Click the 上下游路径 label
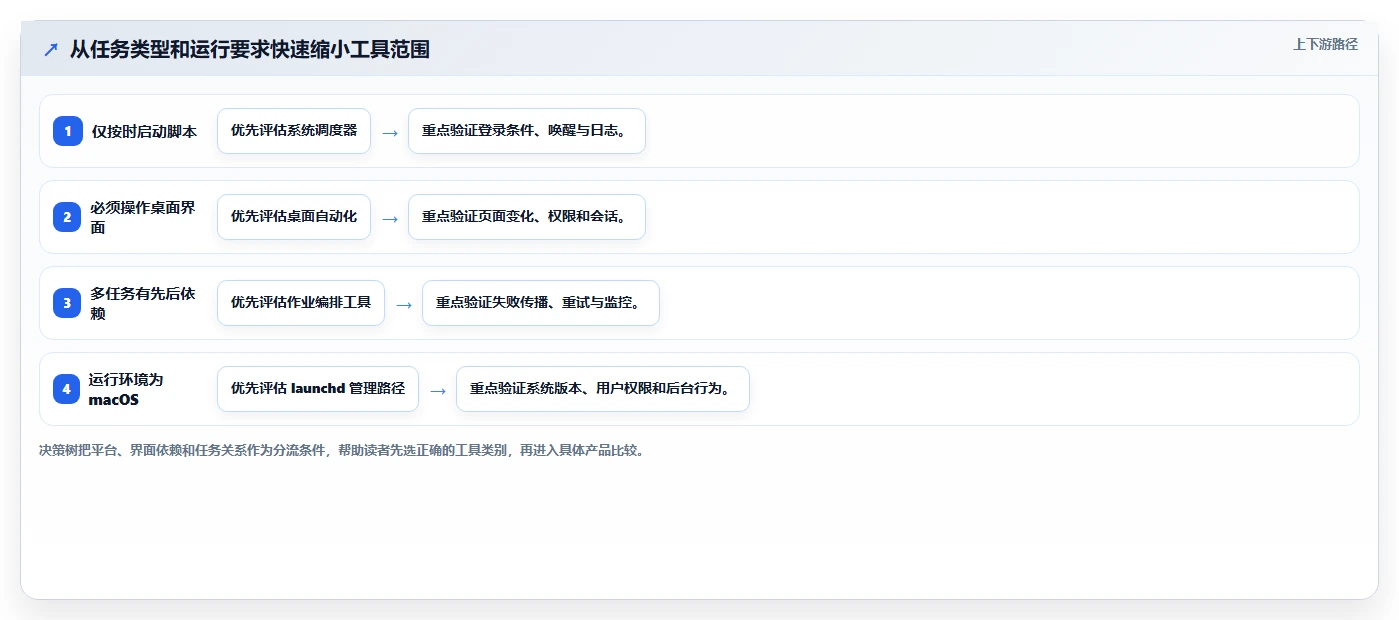Viewport: 1399px width, 620px height. (1325, 44)
